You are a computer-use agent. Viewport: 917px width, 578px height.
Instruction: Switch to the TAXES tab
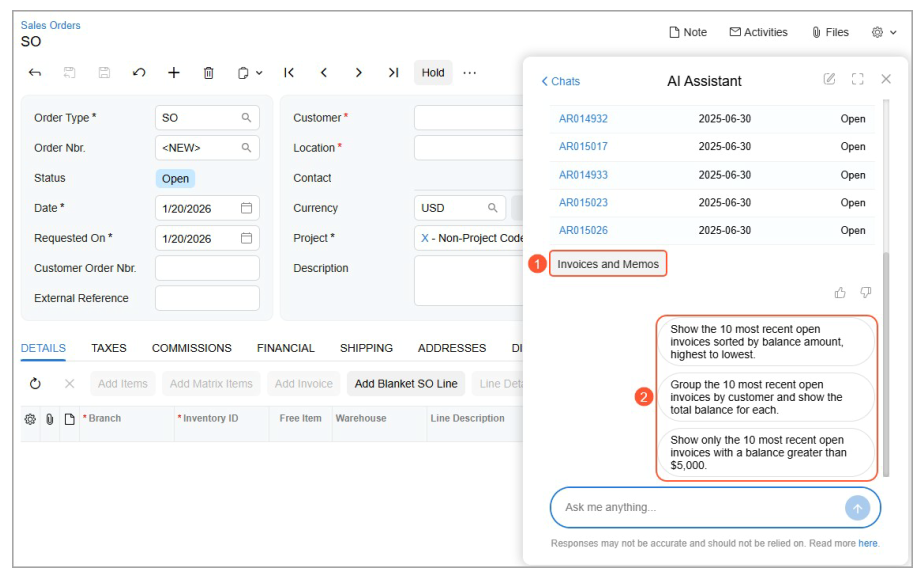tap(109, 348)
